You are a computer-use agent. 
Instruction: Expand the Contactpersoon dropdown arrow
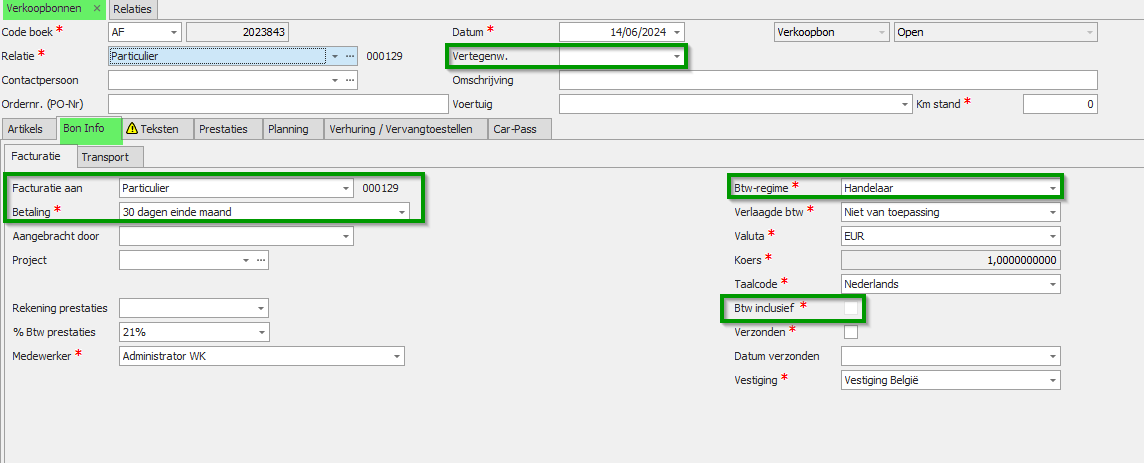click(x=335, y=80)
